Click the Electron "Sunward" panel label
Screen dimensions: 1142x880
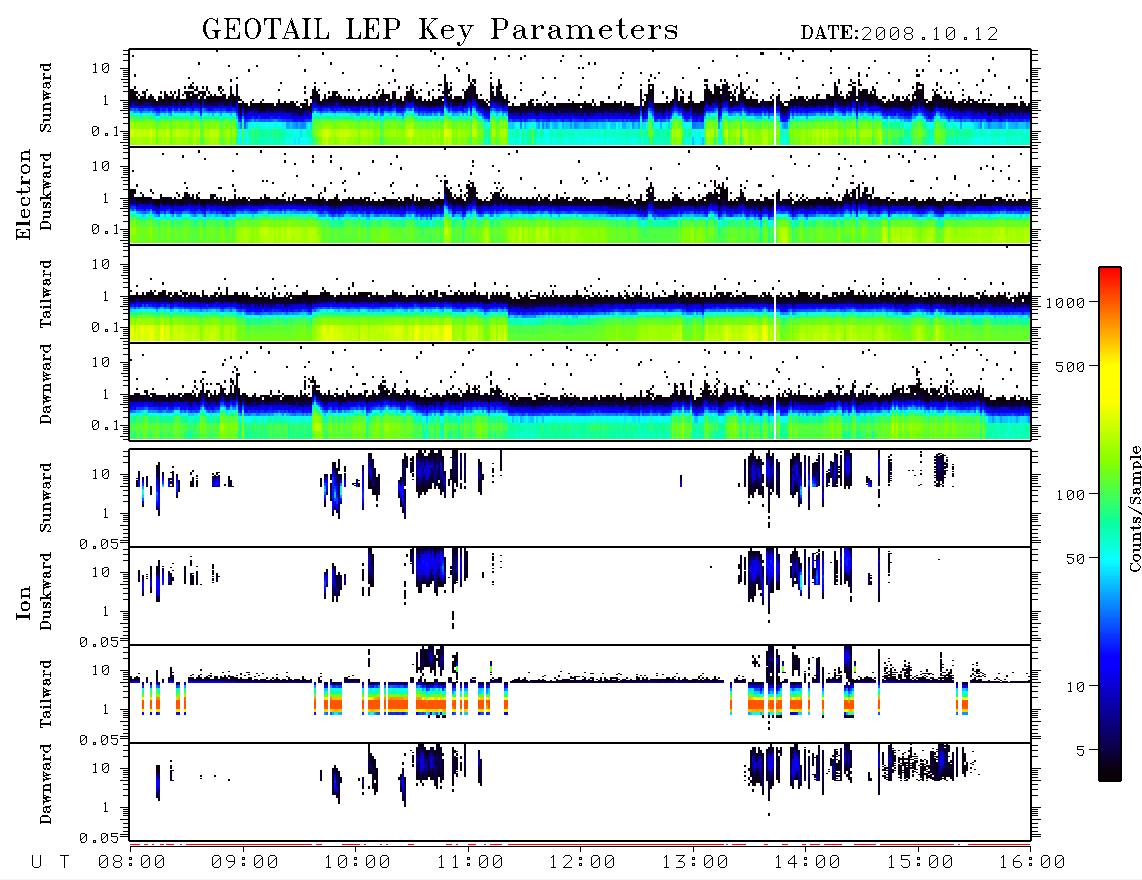coord(46,98)
